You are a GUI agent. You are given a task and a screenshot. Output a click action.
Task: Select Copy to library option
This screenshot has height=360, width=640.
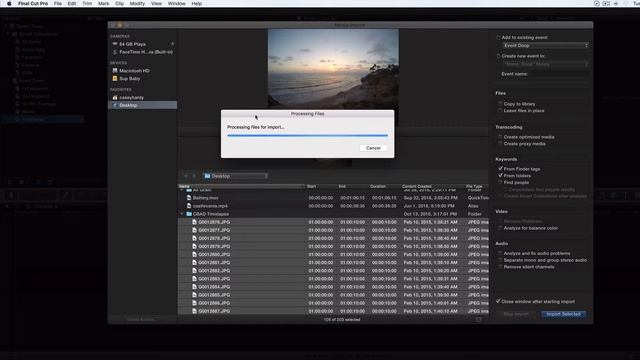tap(500, 104)
